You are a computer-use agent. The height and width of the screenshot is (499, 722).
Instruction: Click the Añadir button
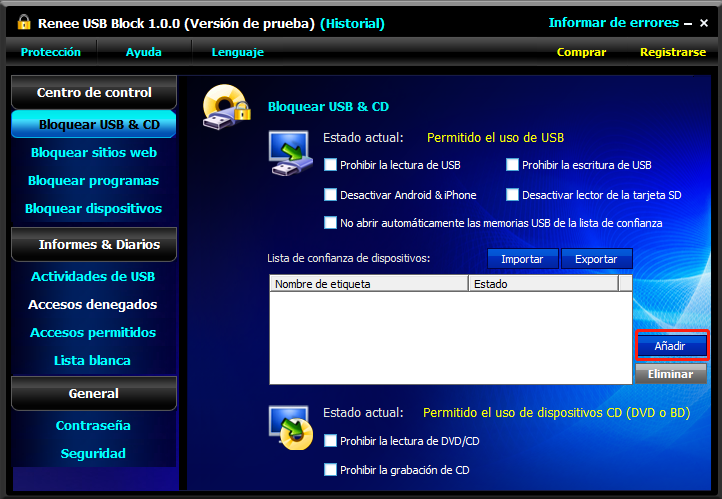click(671, 345)
